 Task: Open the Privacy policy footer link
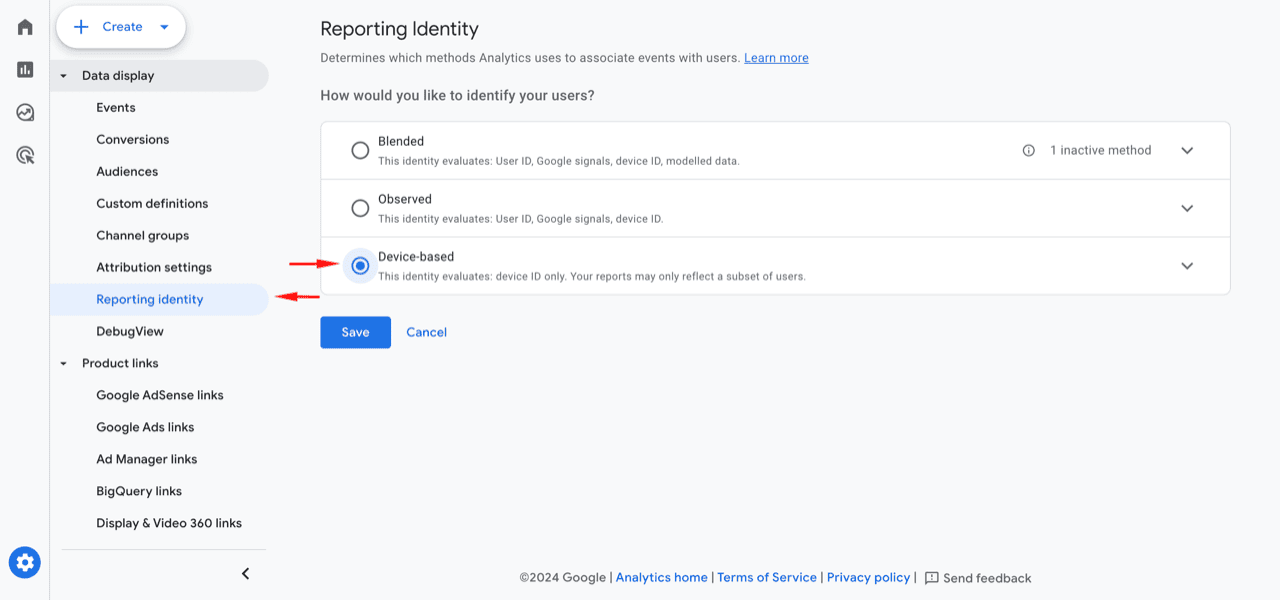click(x=868, y=578)
